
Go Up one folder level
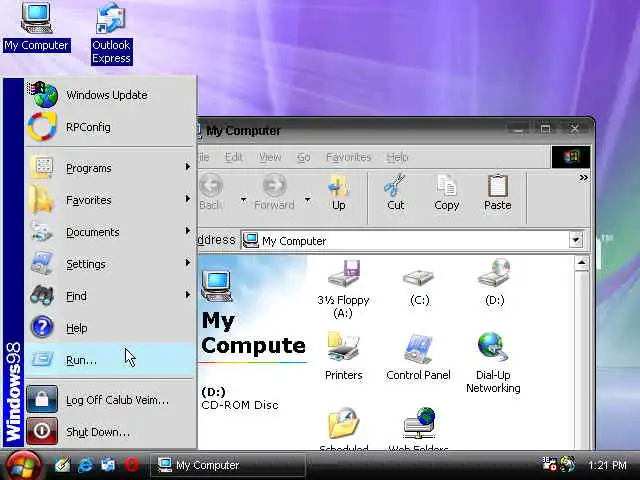click(338, 192)
